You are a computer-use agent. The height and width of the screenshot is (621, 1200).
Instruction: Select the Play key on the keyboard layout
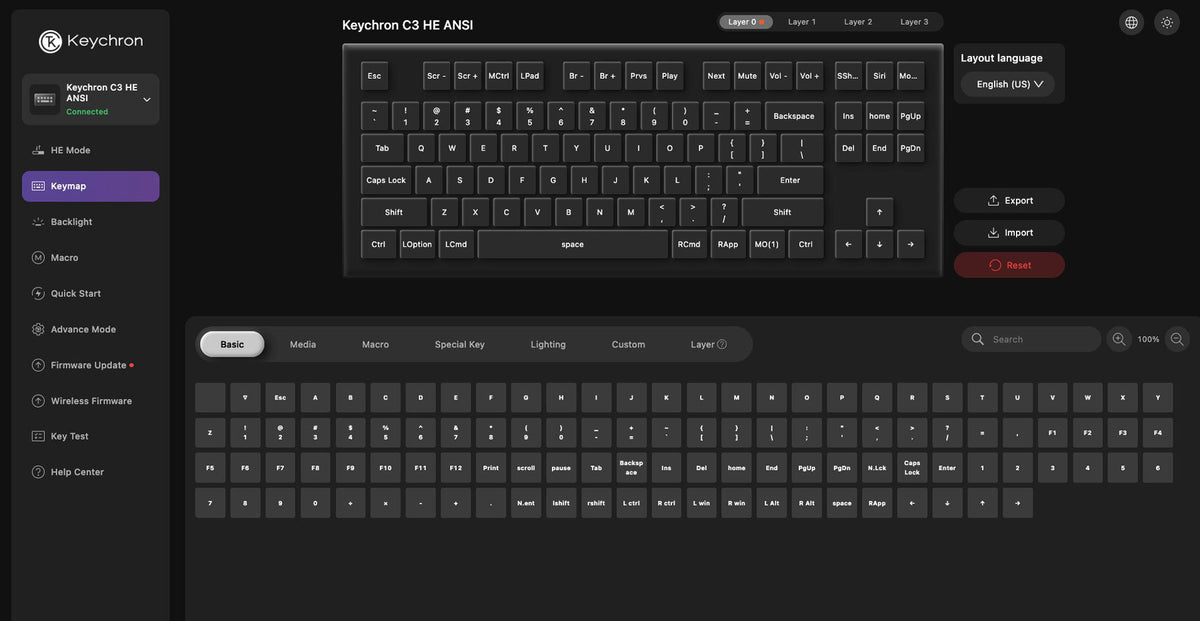click(x=670, y=76)
